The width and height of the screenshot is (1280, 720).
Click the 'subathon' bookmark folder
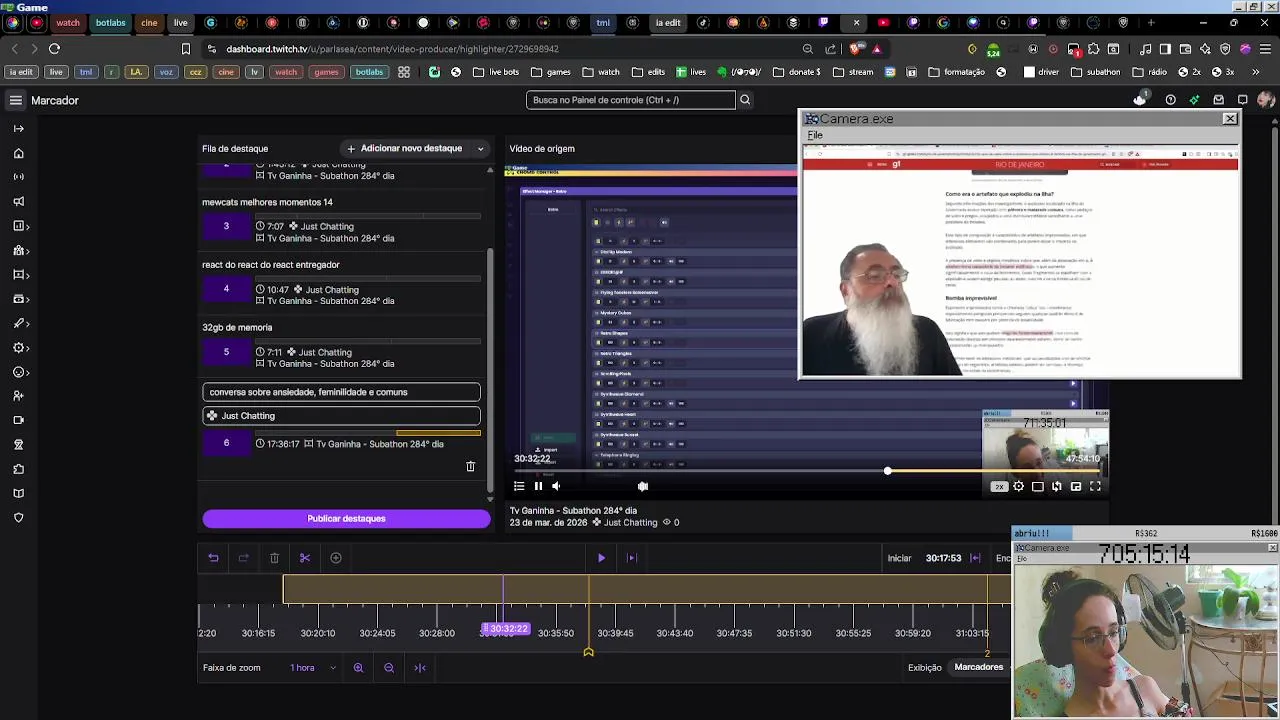pyautogui.click(x=1094, y=72)
